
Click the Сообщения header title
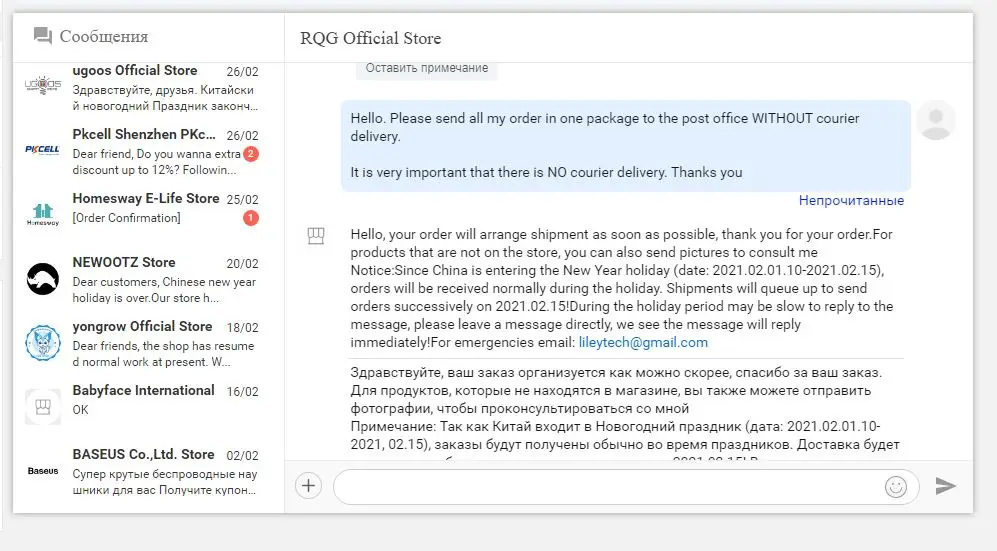[x=104, y=37]
